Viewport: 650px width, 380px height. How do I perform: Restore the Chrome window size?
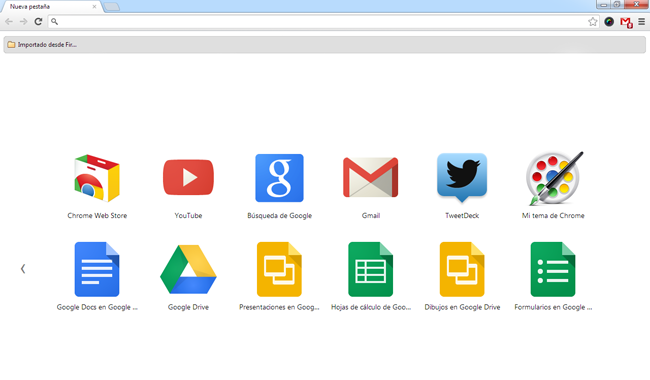pyautogui.click(x=617, y=4)
